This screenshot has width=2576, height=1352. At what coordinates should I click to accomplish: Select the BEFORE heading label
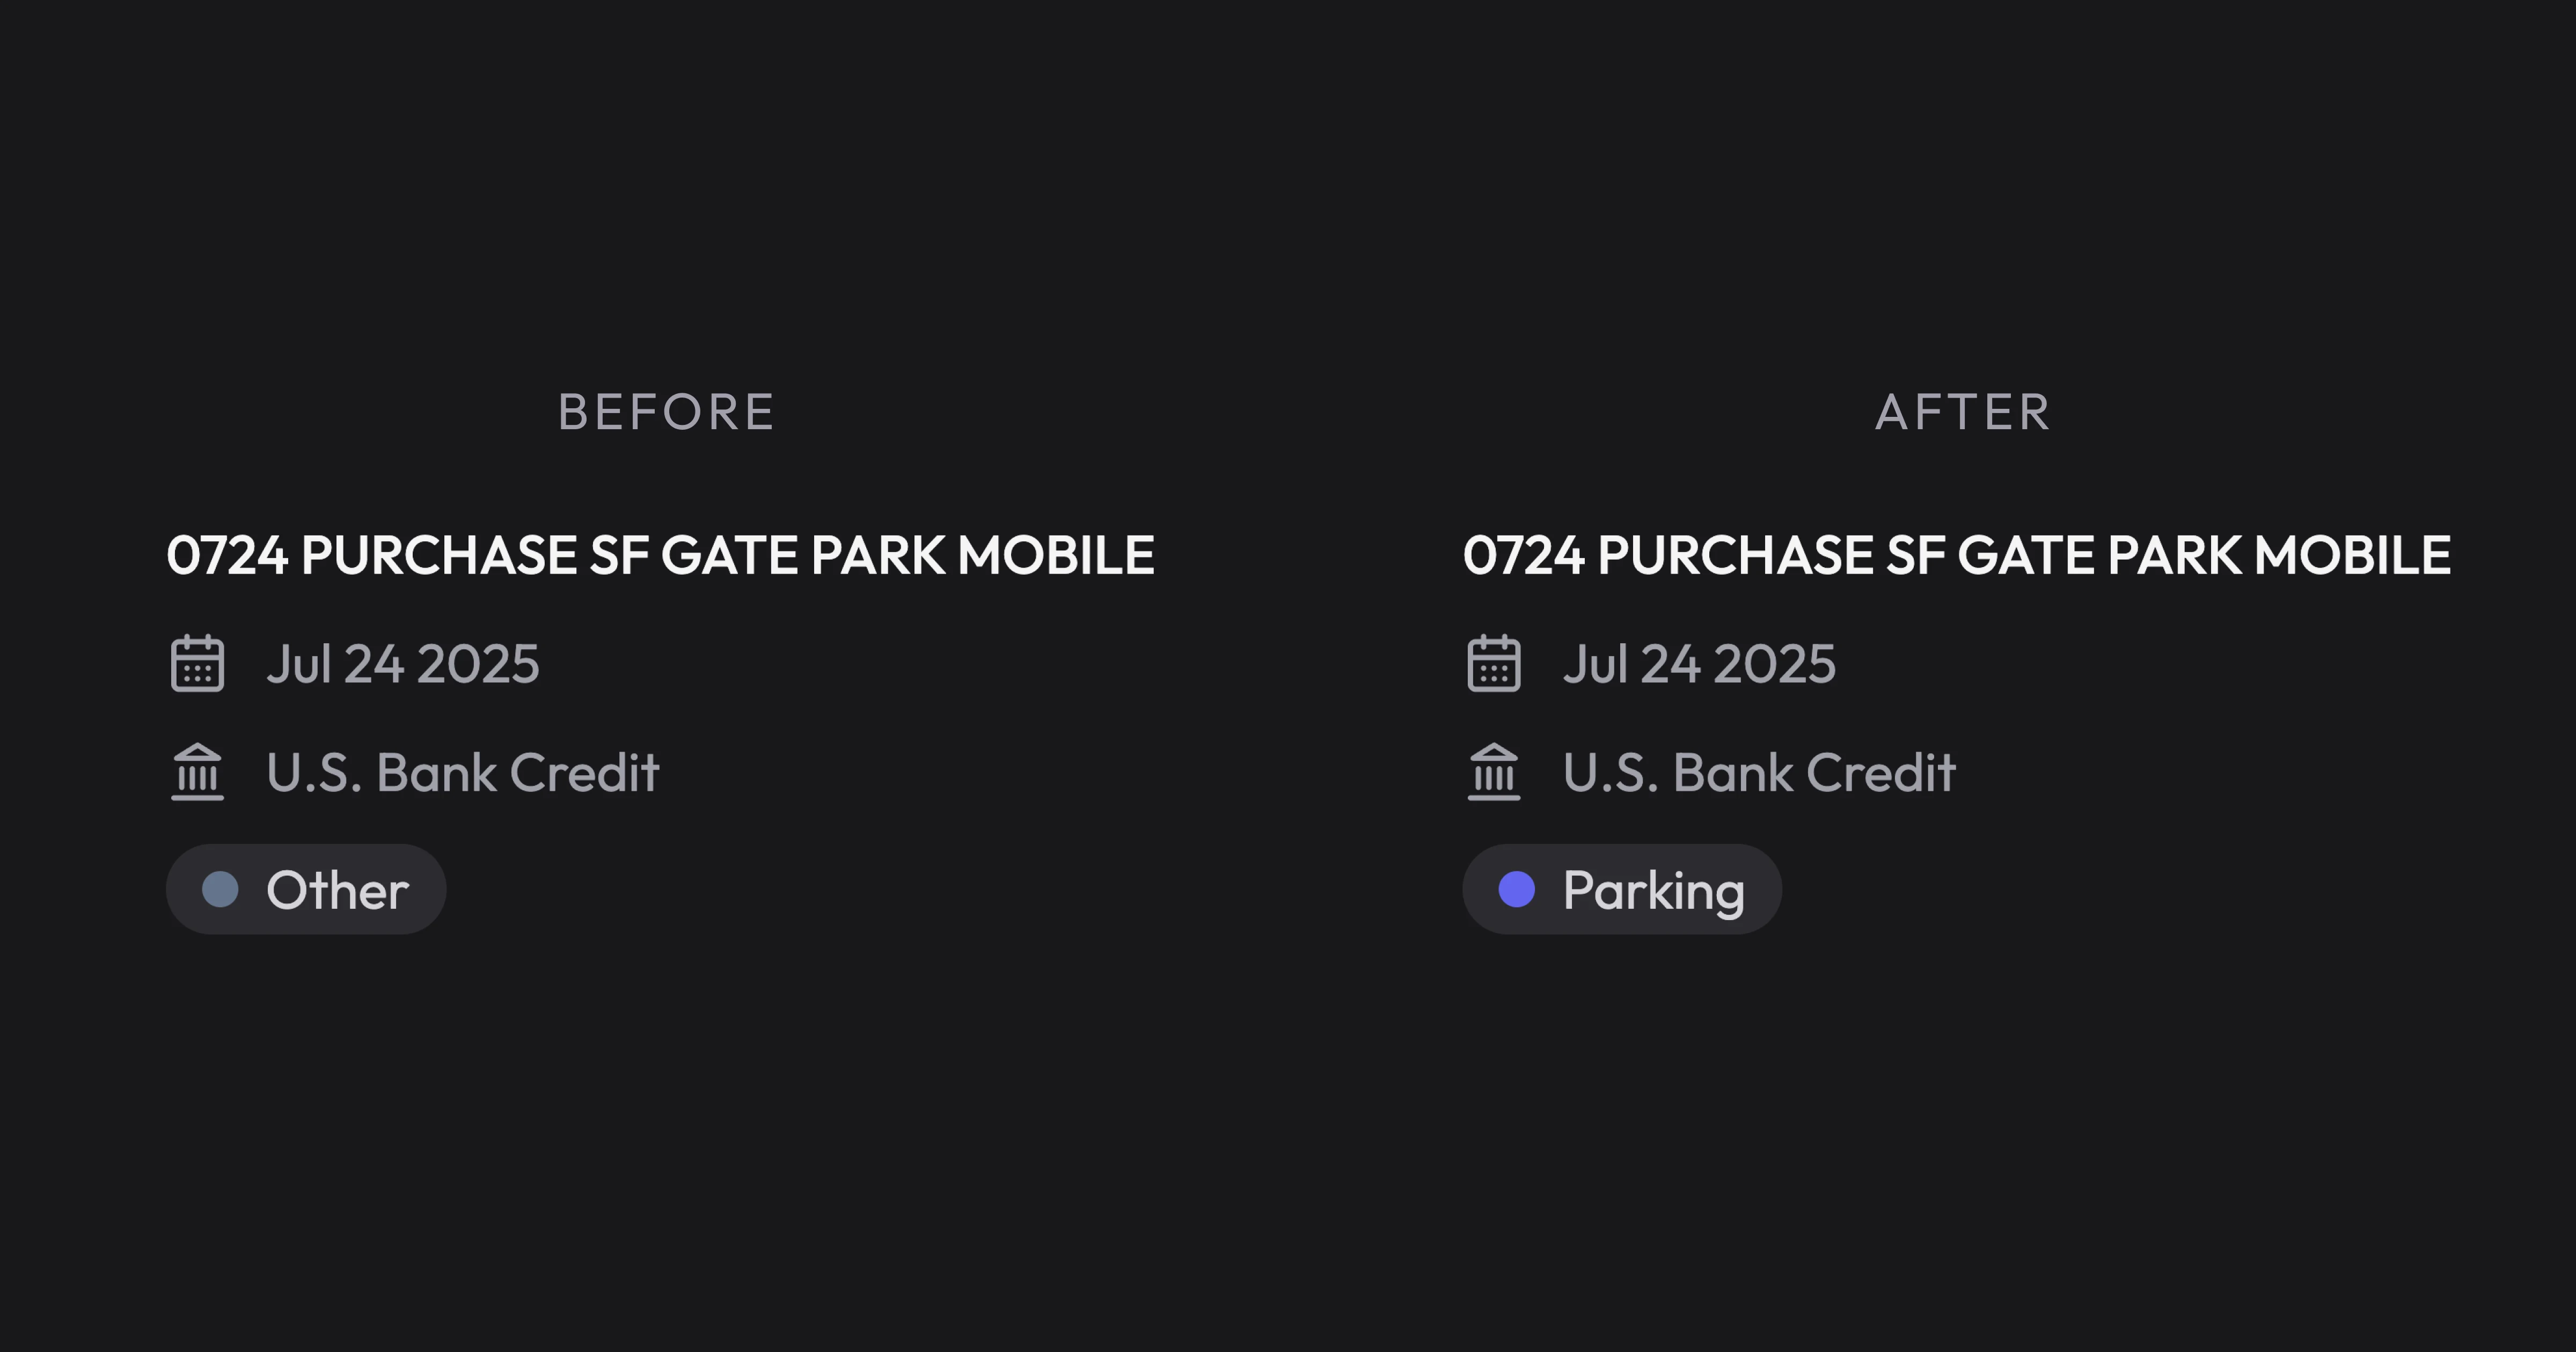666,412
